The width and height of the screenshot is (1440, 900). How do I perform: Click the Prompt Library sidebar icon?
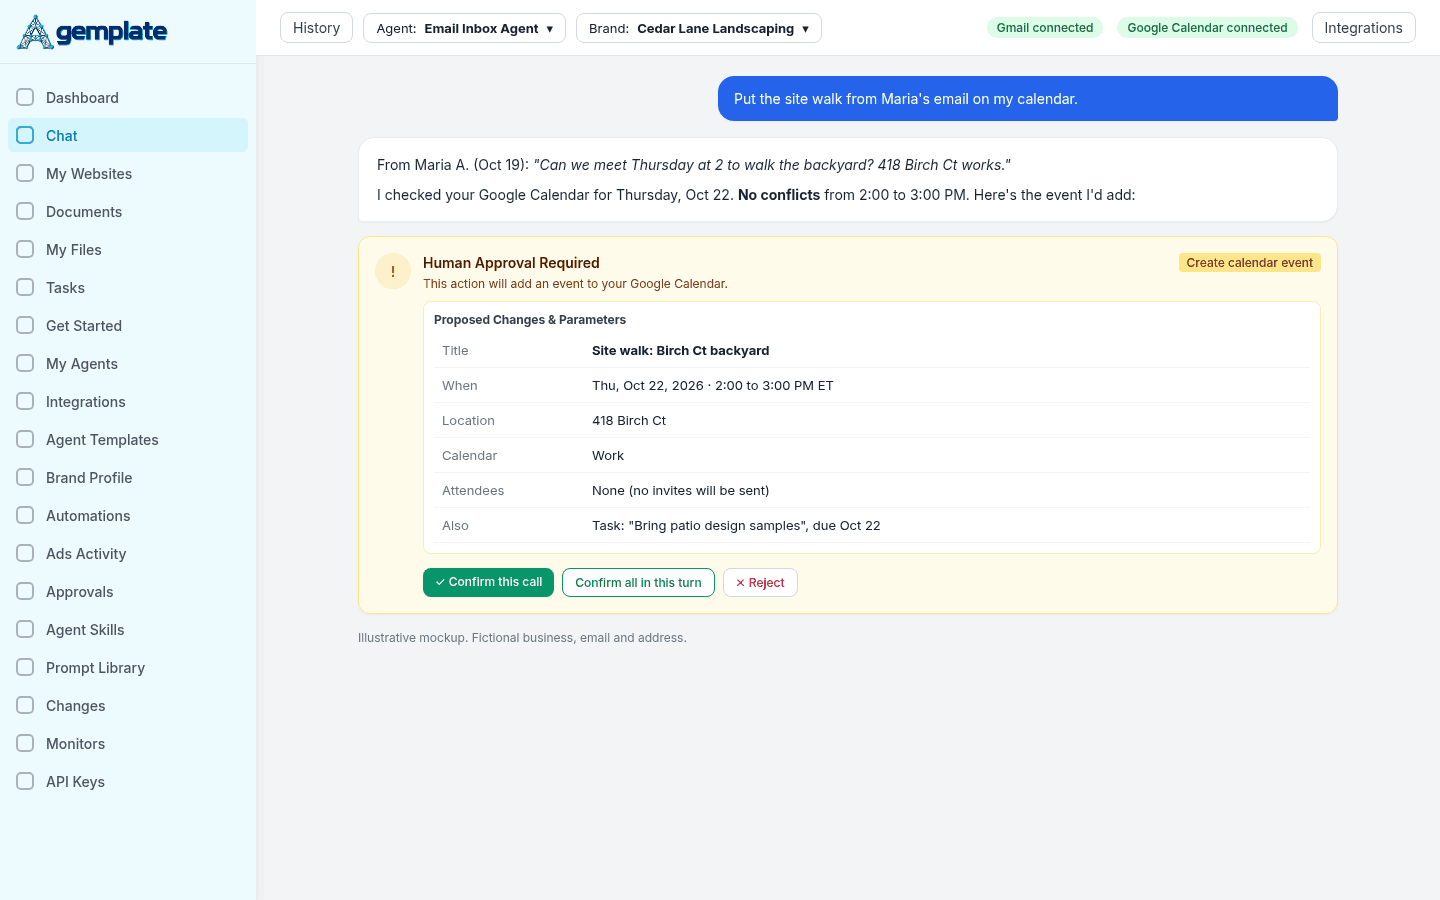pos(25,667)
